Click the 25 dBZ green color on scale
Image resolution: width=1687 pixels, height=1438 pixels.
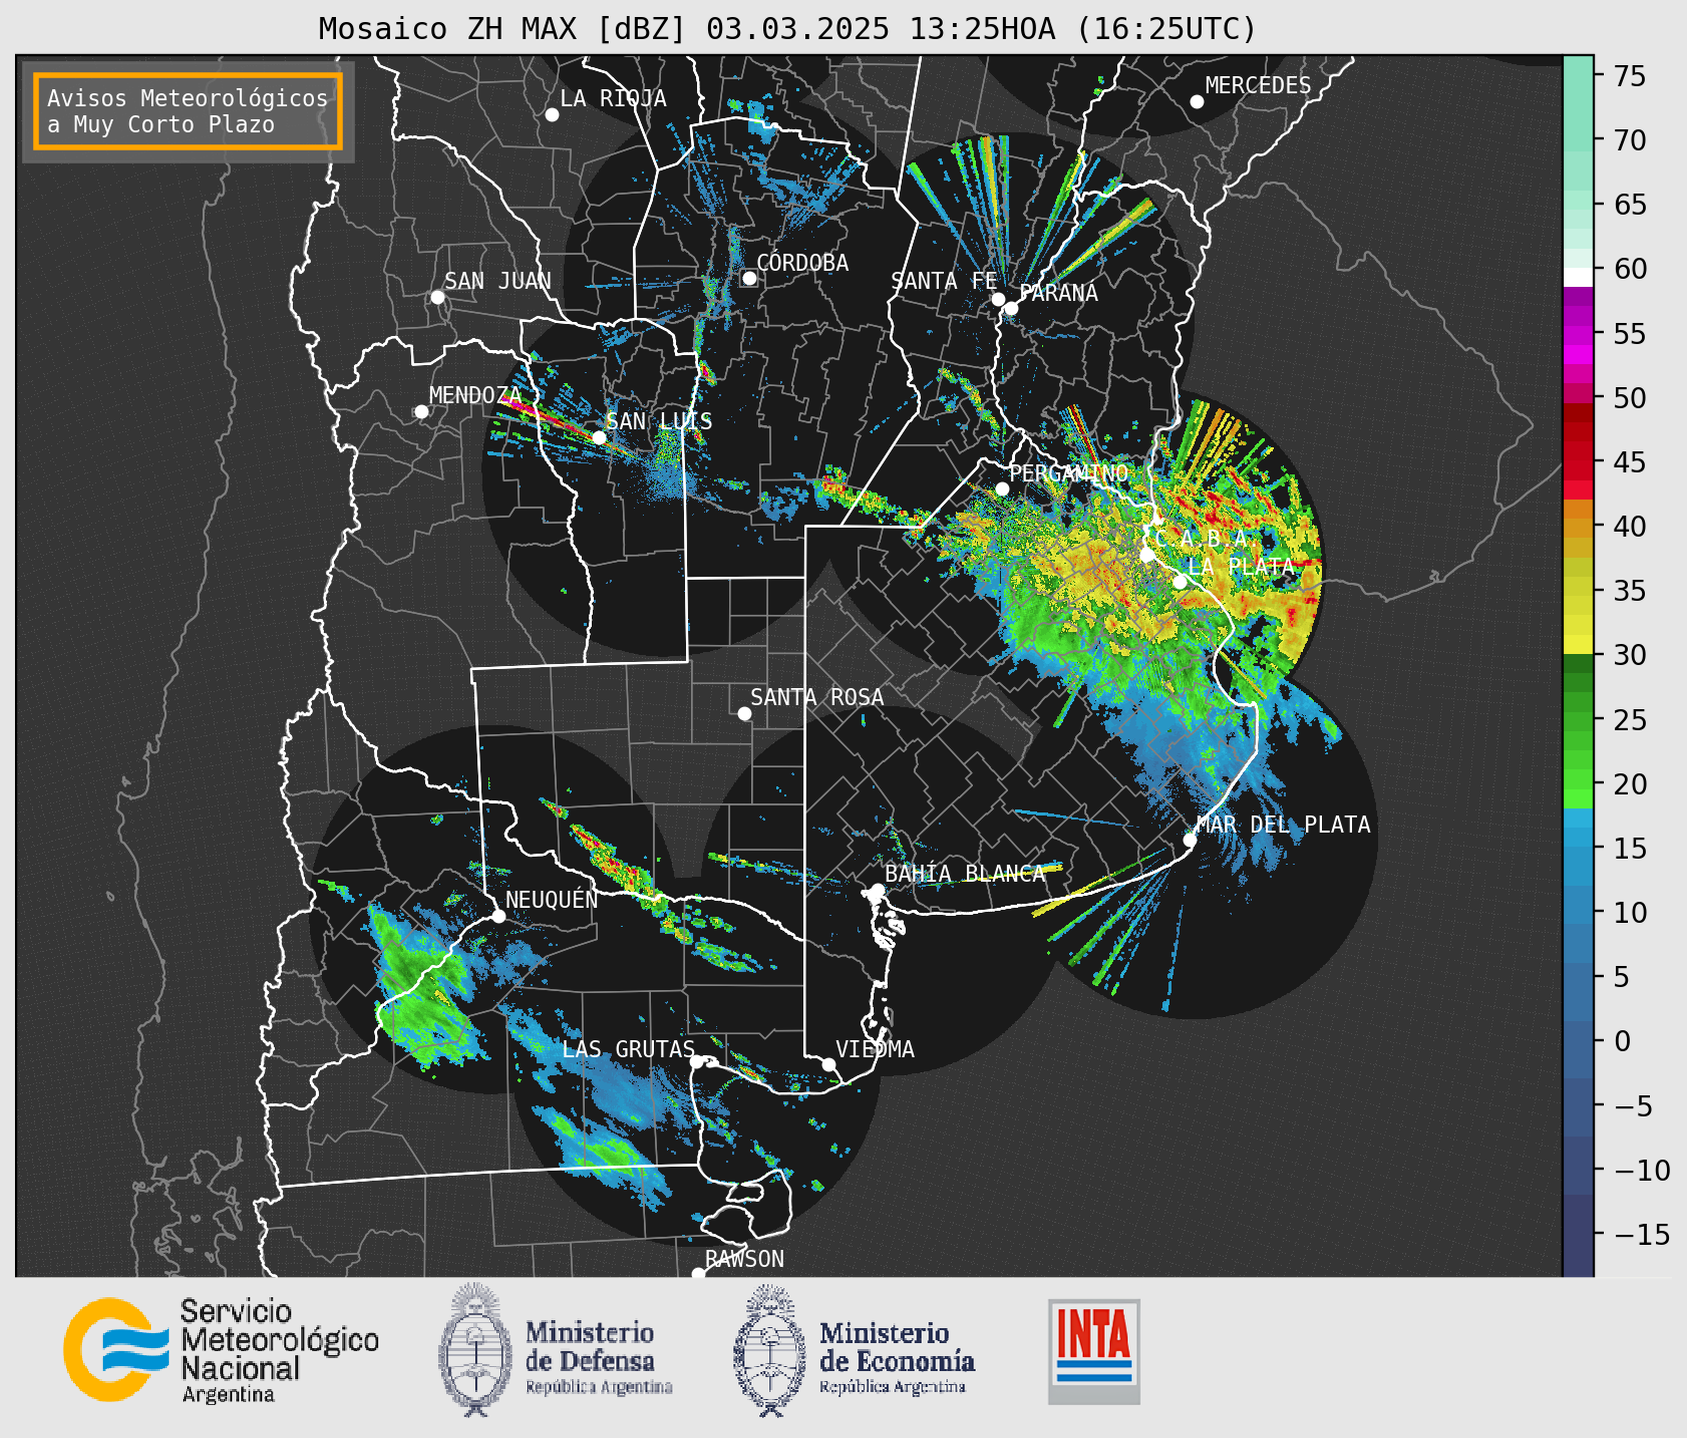(1578, 720)
